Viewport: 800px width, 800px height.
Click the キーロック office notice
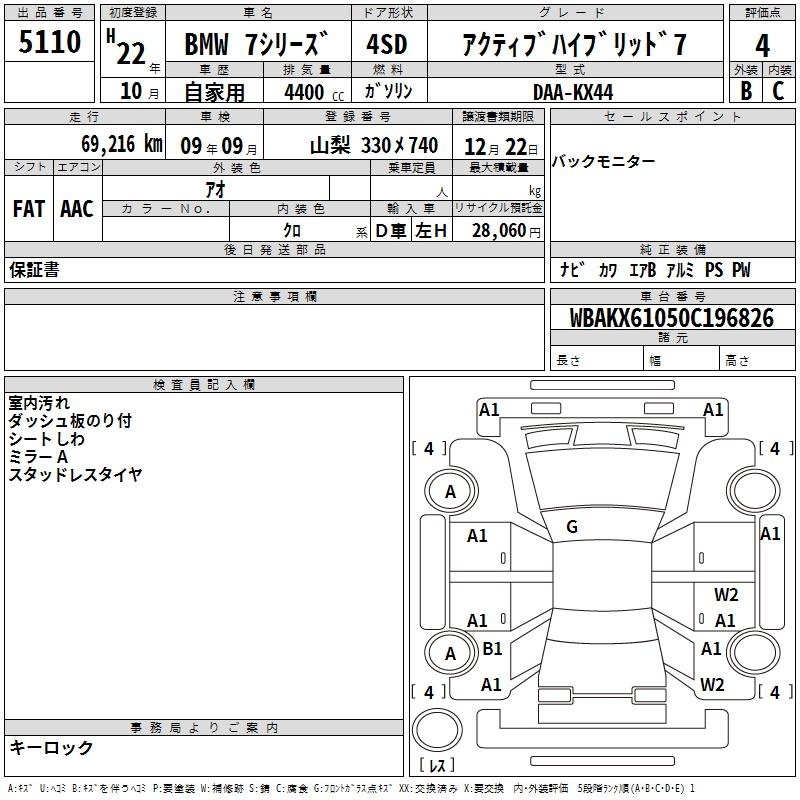(x=52, y=748)
